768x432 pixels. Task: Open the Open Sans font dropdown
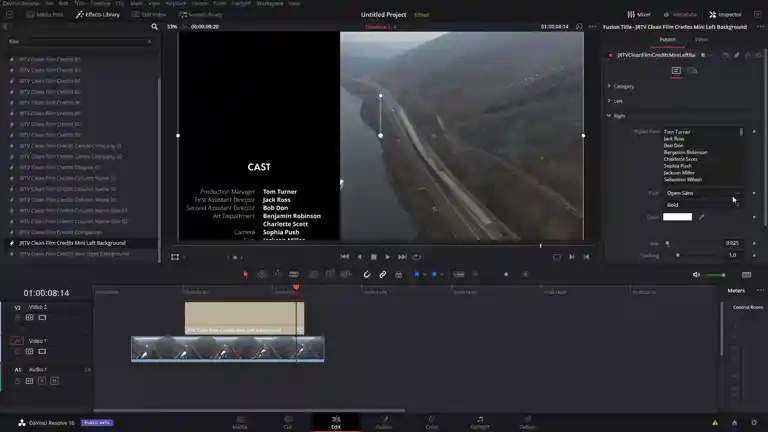pos(702,193)
